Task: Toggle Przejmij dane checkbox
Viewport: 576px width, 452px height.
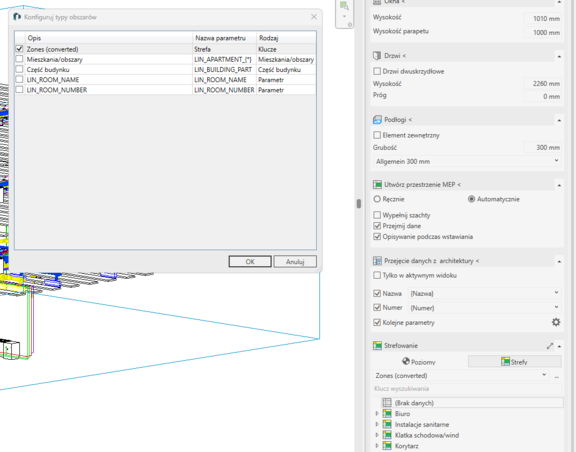Action: [x=377, y=226]
